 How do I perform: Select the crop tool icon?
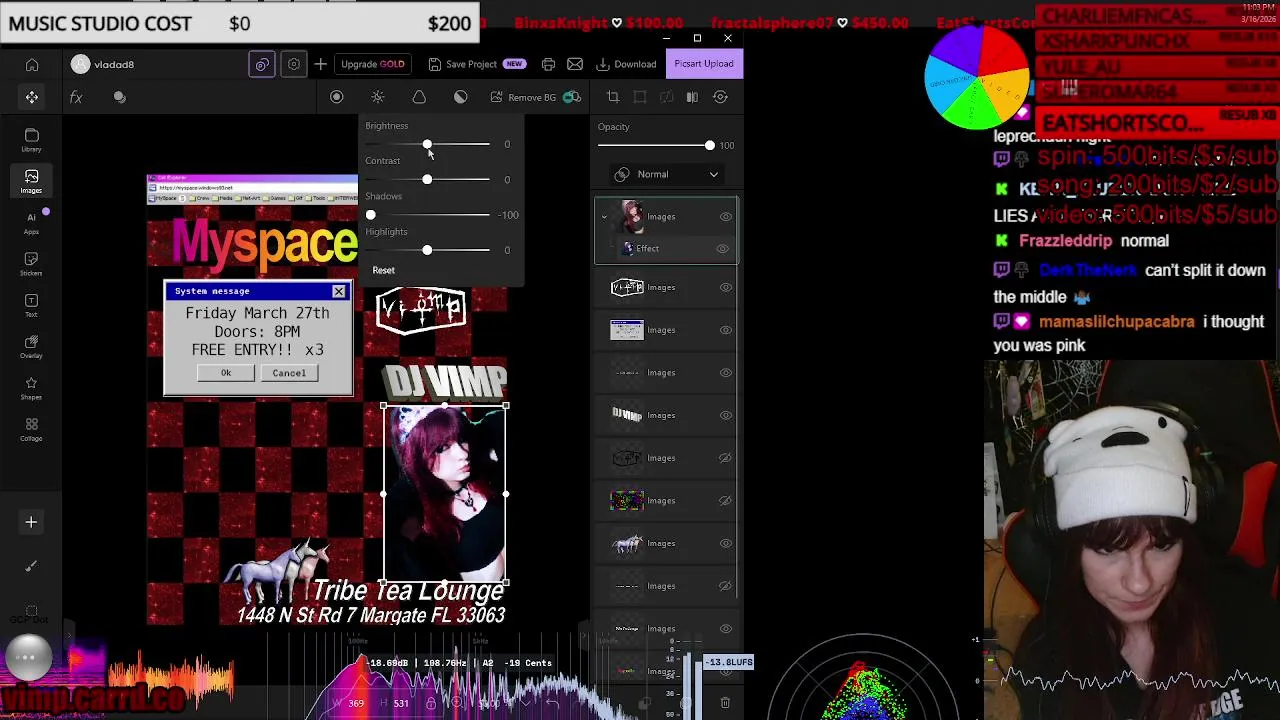613,97
